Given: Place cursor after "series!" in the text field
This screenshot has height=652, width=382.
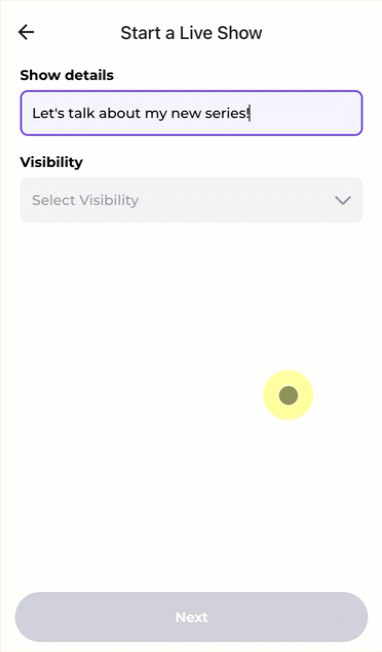Looking at the screenshot, I should (x=250, y=113).
